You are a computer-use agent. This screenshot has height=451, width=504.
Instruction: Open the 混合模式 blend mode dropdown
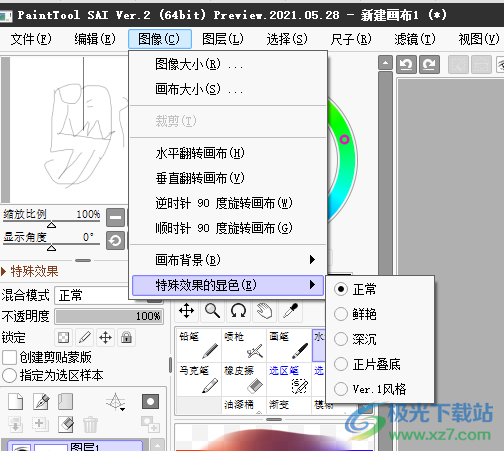(109, 295)
